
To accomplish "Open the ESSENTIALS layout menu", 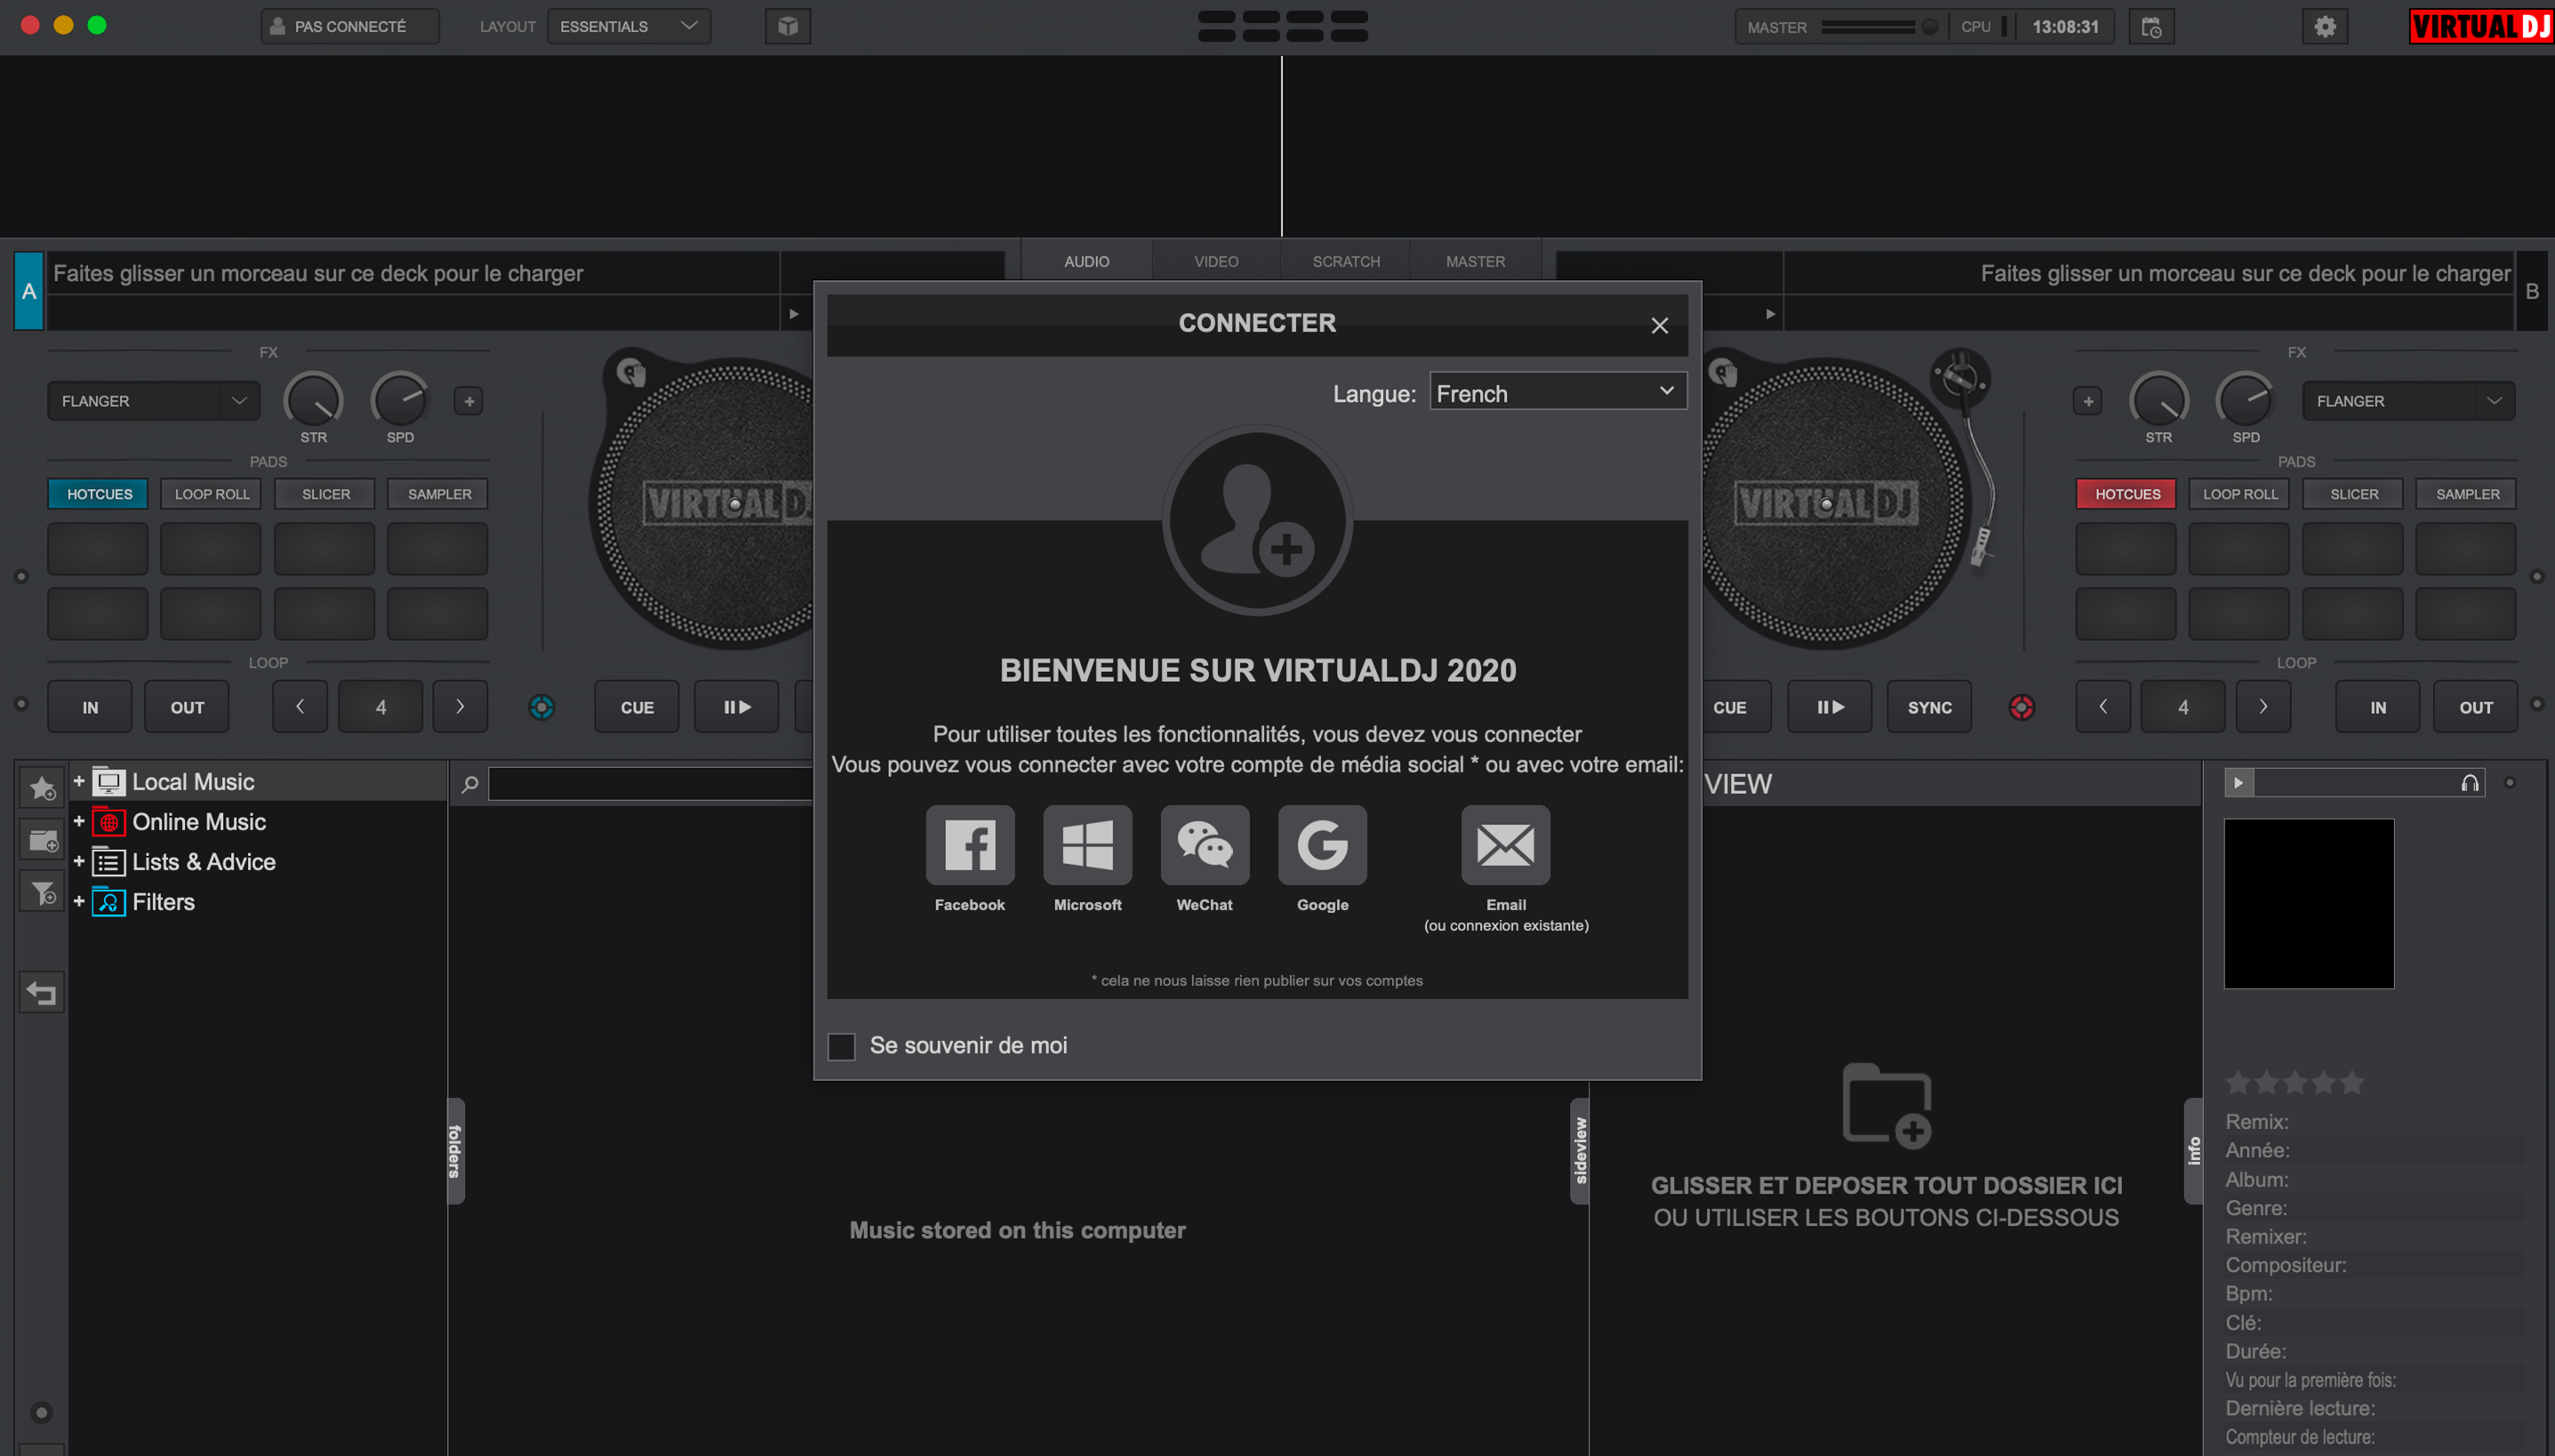I will click(x=628, y=26).
